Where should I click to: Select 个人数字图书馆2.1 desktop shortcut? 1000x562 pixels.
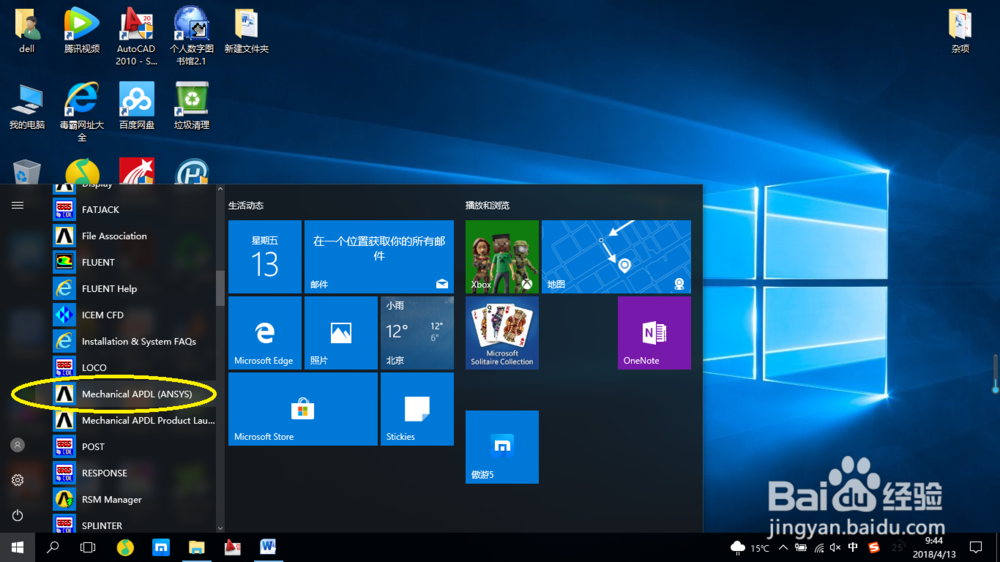(191, 37)
